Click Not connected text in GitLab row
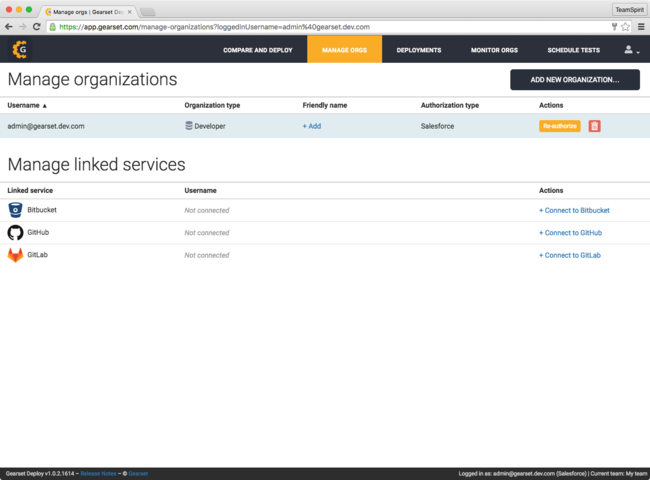The width and height of the screenshot is (650, 480). click(x=207, y=255)
